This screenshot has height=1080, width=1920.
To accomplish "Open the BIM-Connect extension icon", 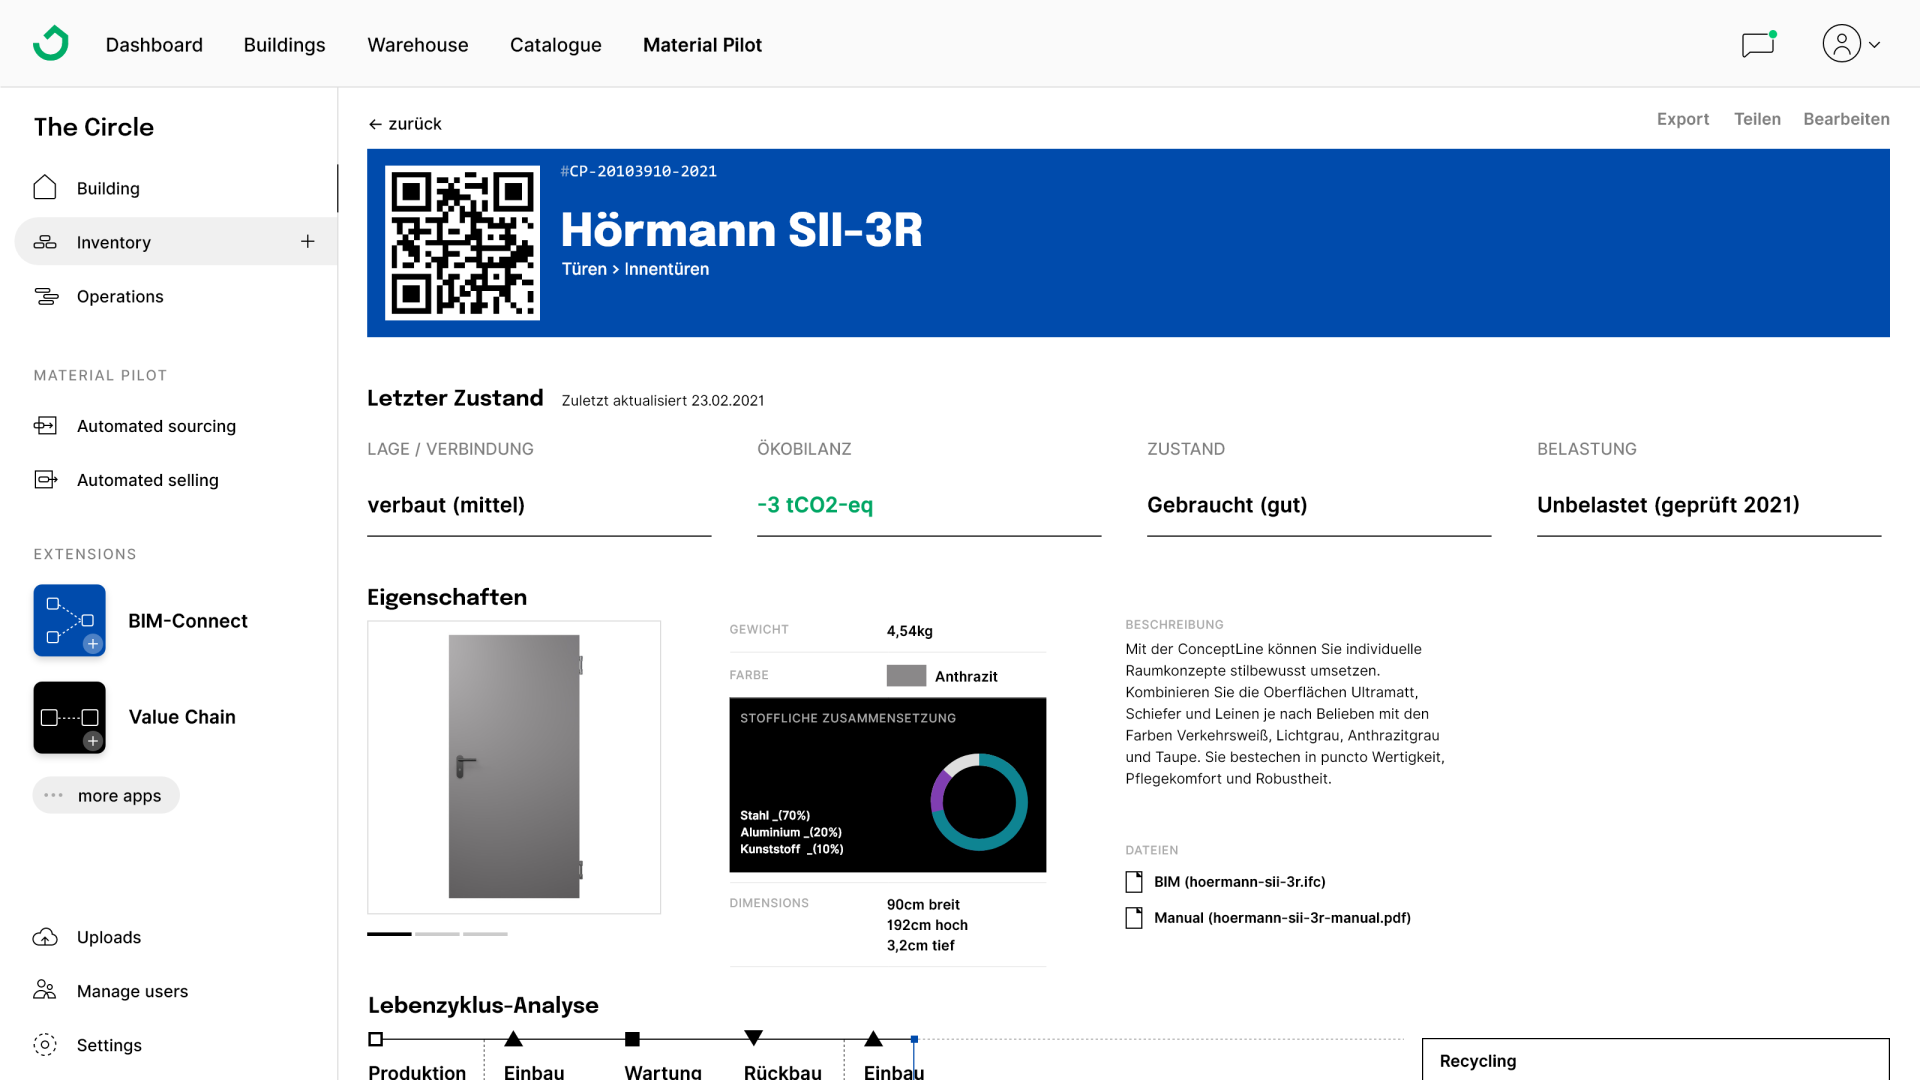I will [69, 620].
